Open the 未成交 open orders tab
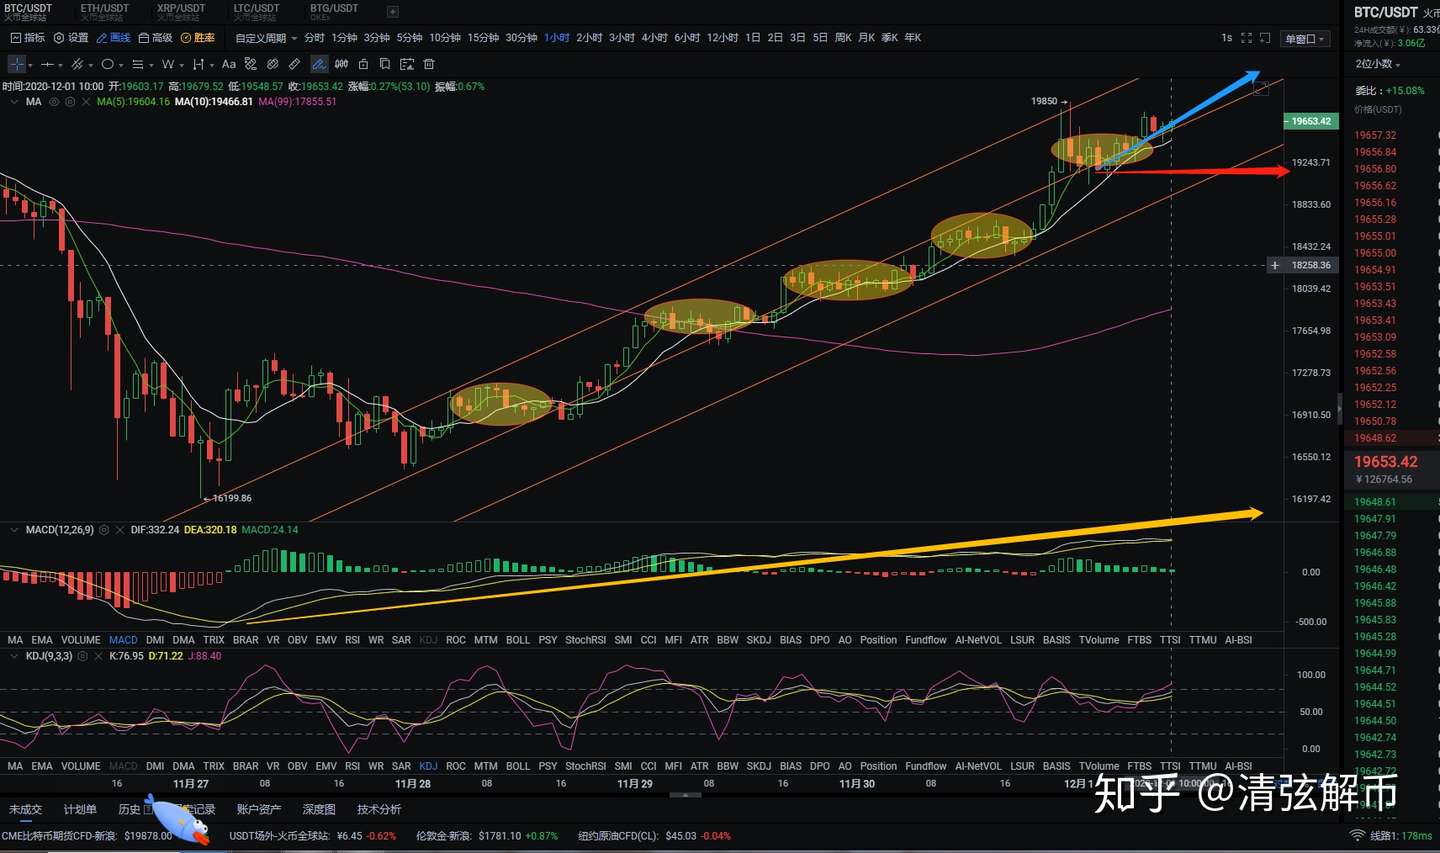Screen dimensions: 1440x853 point(26,810)
